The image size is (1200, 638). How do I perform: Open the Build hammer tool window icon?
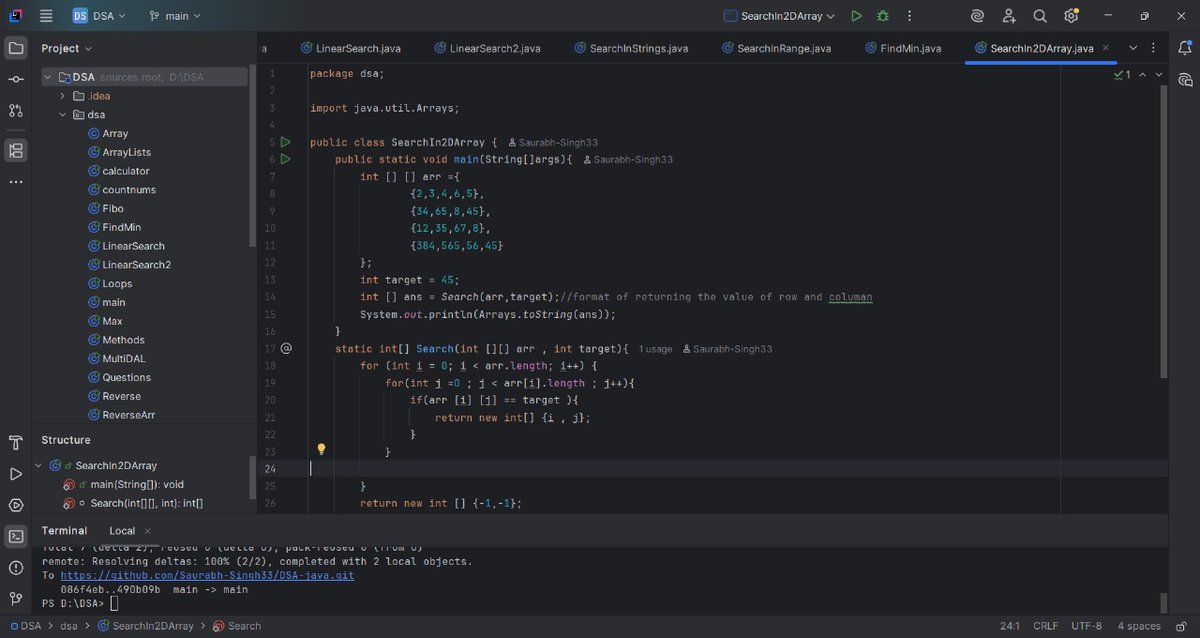pyautogui.click(x=16, y=442)
